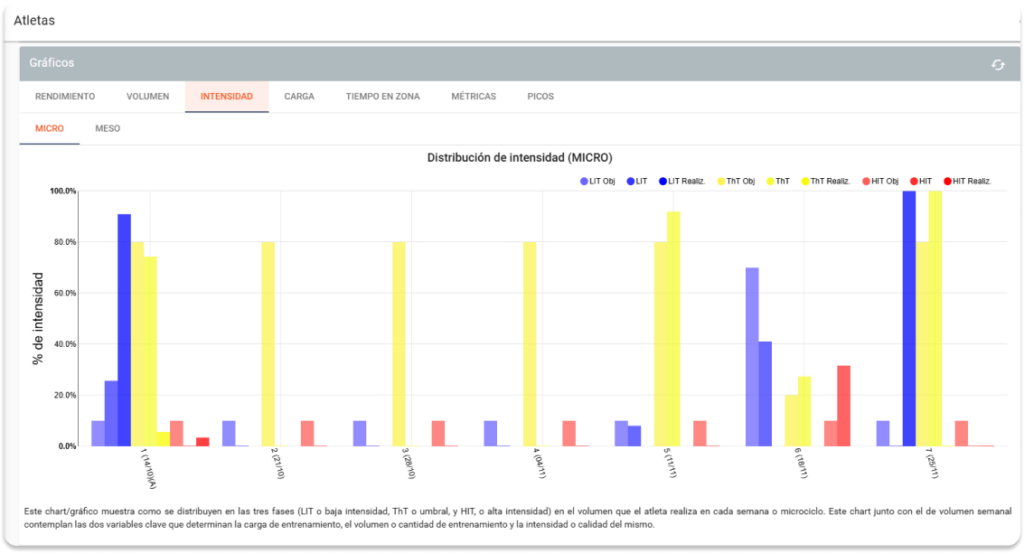Image resolution: width=1024 pixels, height=553 pixels.
Task: Switch to the Picos tab
Action: tap(540, 97)
